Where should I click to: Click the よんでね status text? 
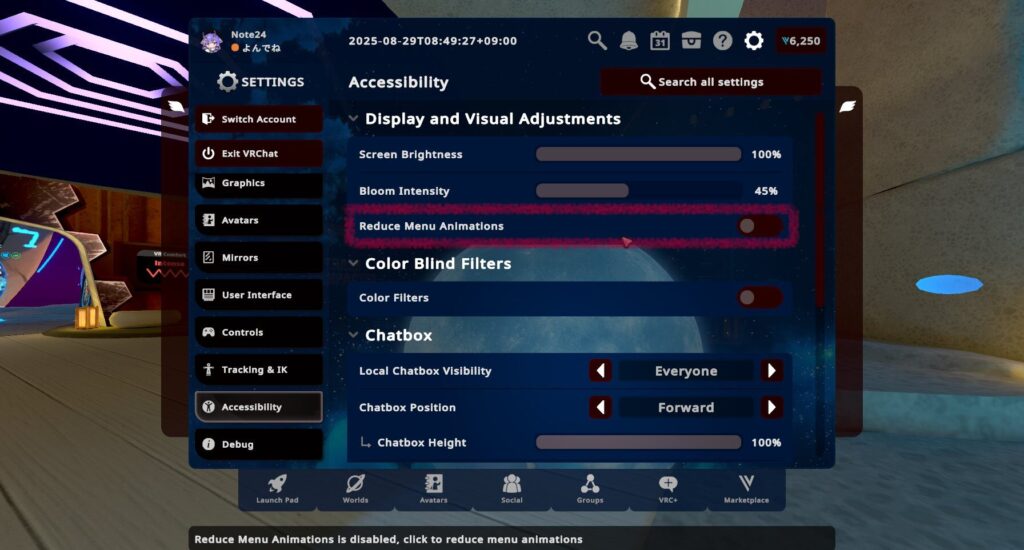(x=261, y=48)
